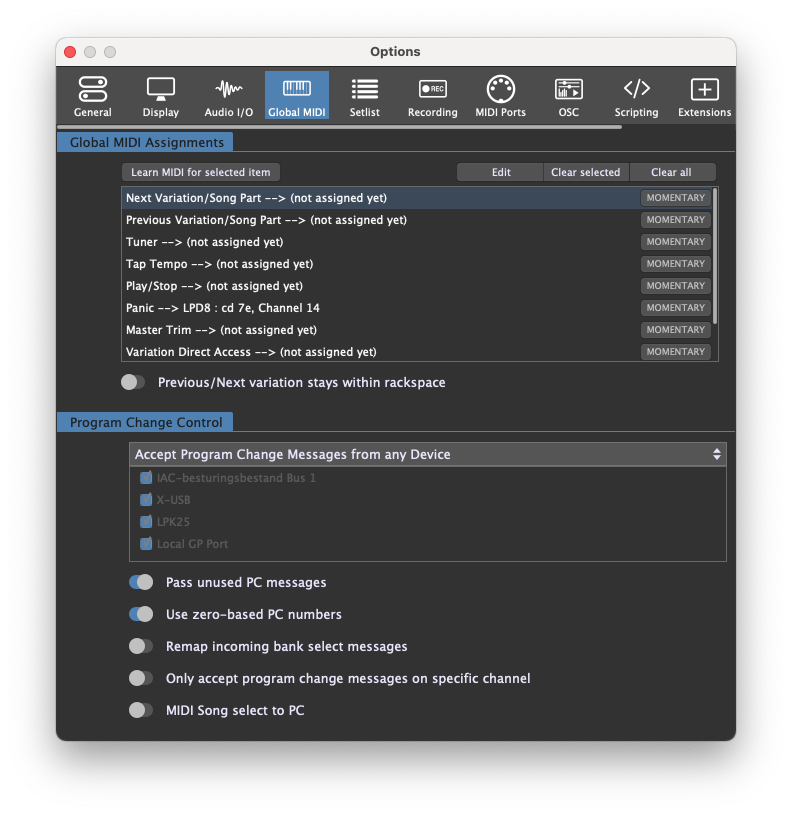Select the Master Trim assignment row
The width and height of the screenshot is (792, 815).
coord(380,330)
